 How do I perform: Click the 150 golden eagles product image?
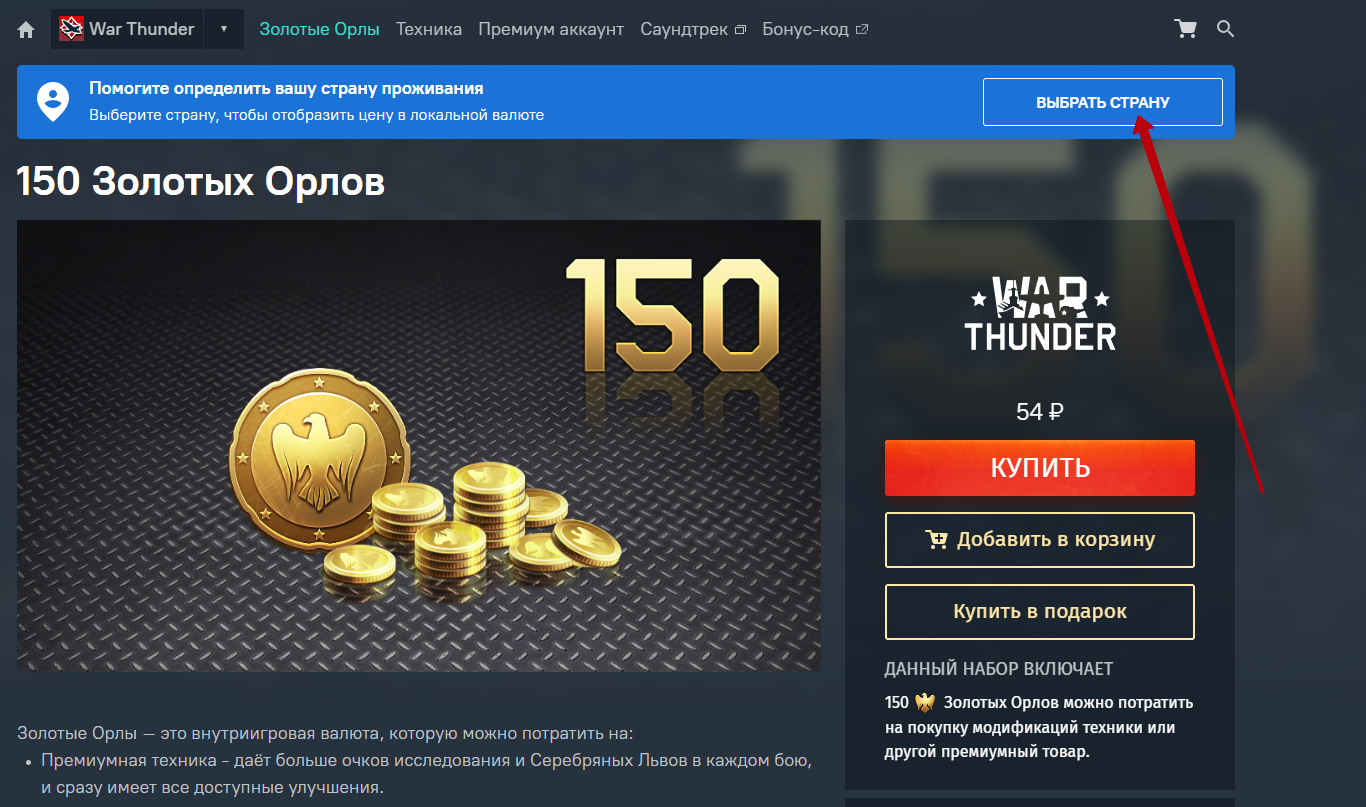[419, 446]
